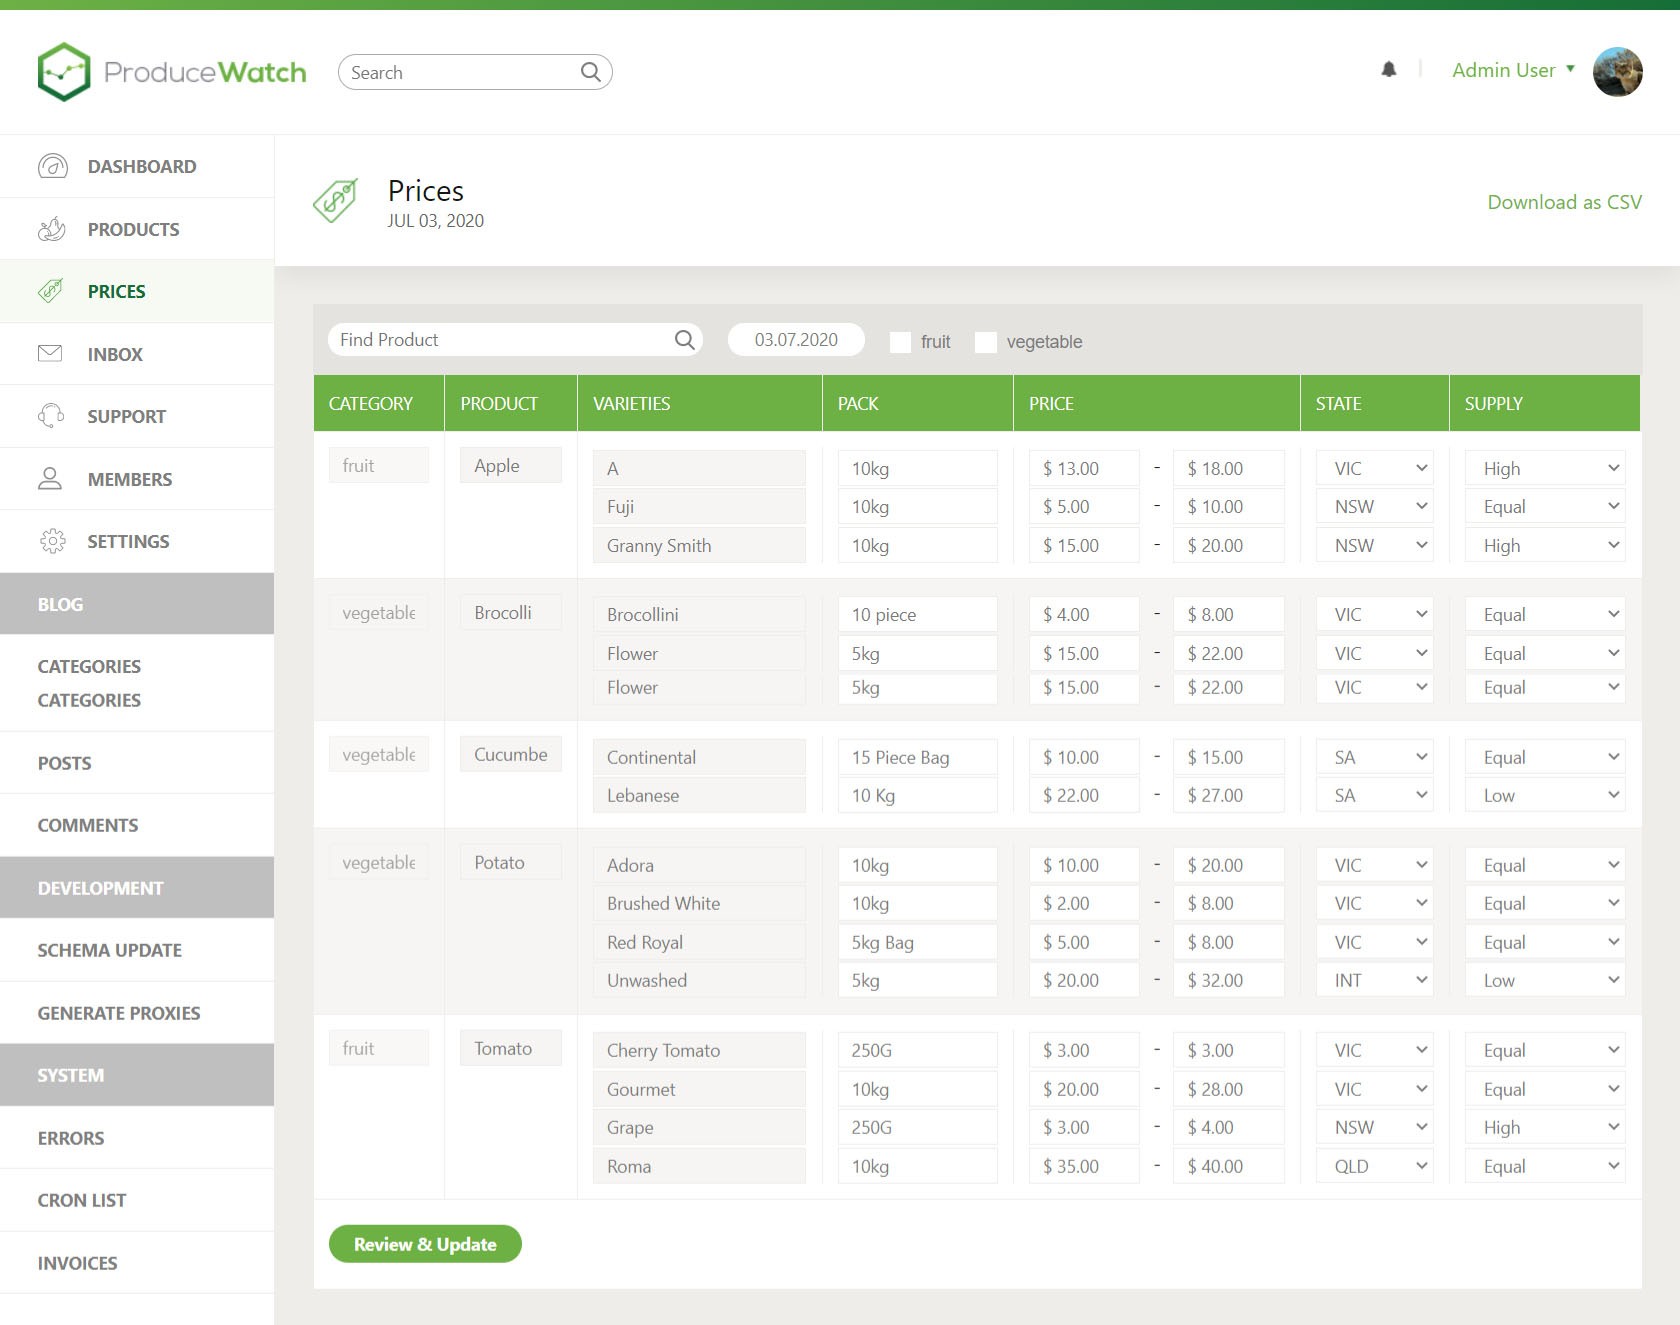Click the Find Product magnifier icon
Screen dimensions: 1680x1325
coord(684,340)
